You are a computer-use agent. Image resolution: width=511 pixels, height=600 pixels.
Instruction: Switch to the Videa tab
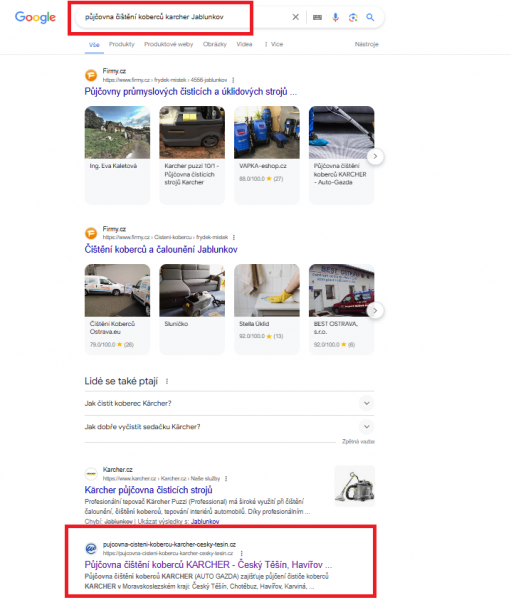pos(244,44)
